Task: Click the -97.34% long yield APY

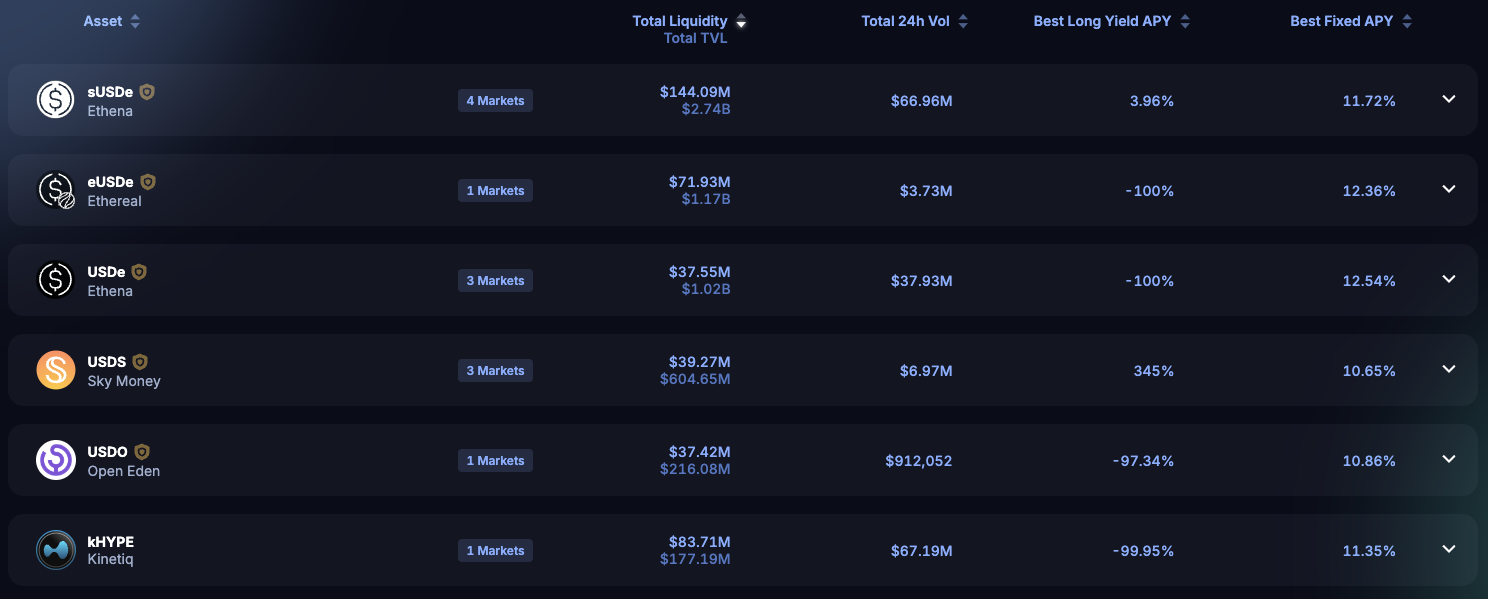Action: 1144,461
